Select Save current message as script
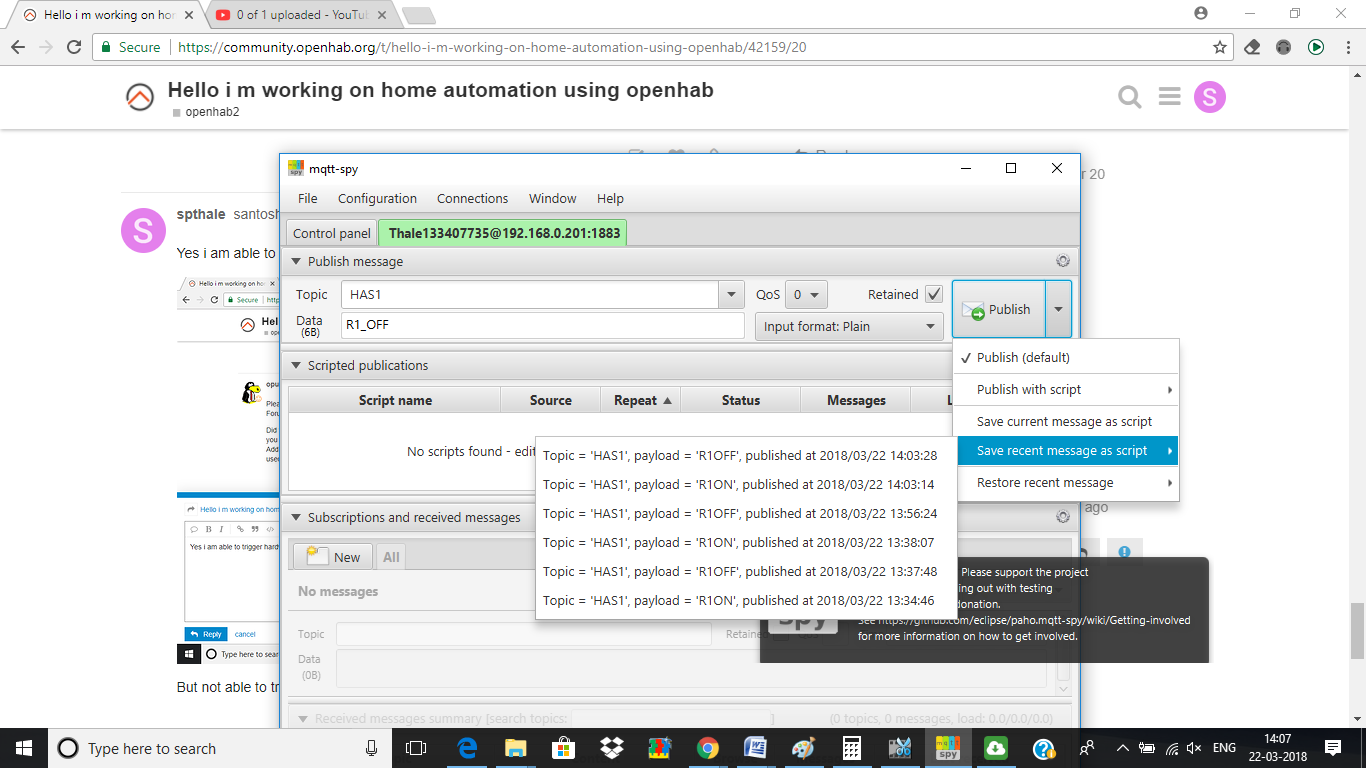 click(1064, 422)
